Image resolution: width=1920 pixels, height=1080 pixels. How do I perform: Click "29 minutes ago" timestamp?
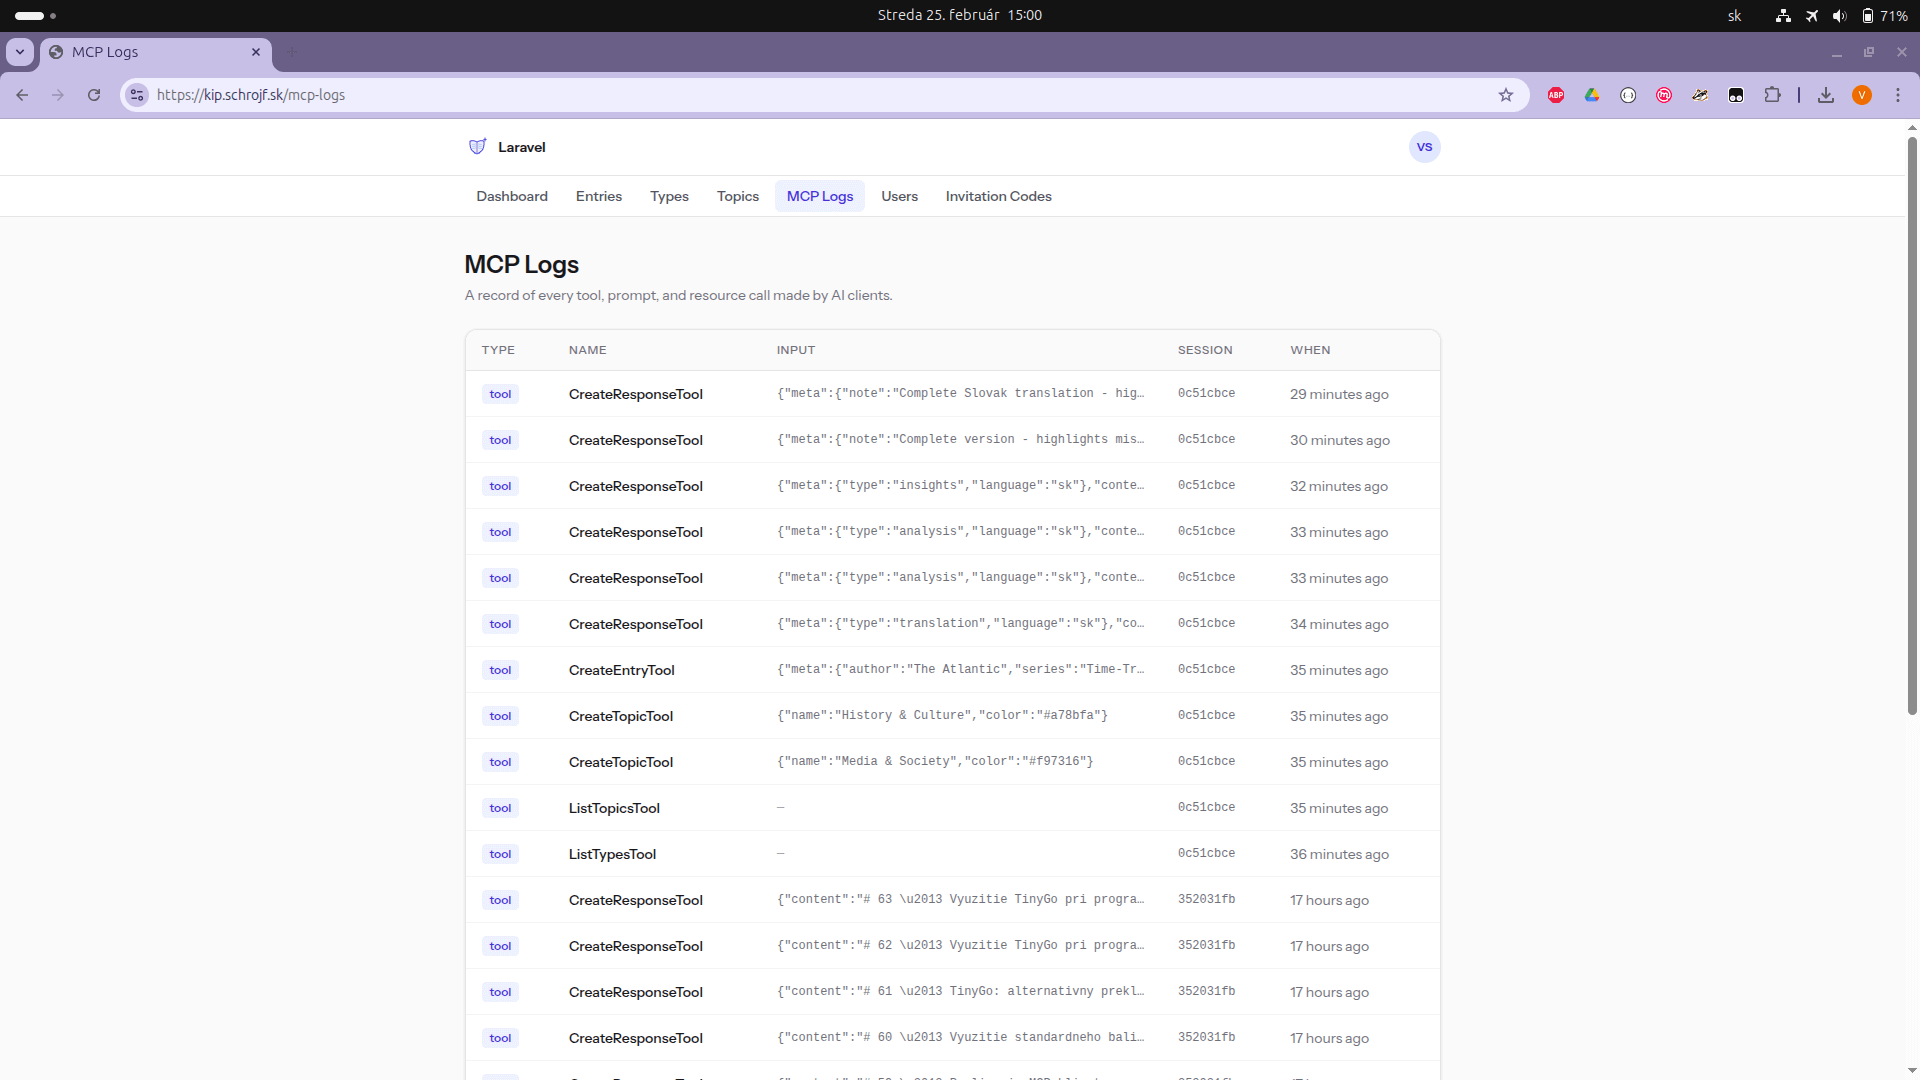point(1339,394)
